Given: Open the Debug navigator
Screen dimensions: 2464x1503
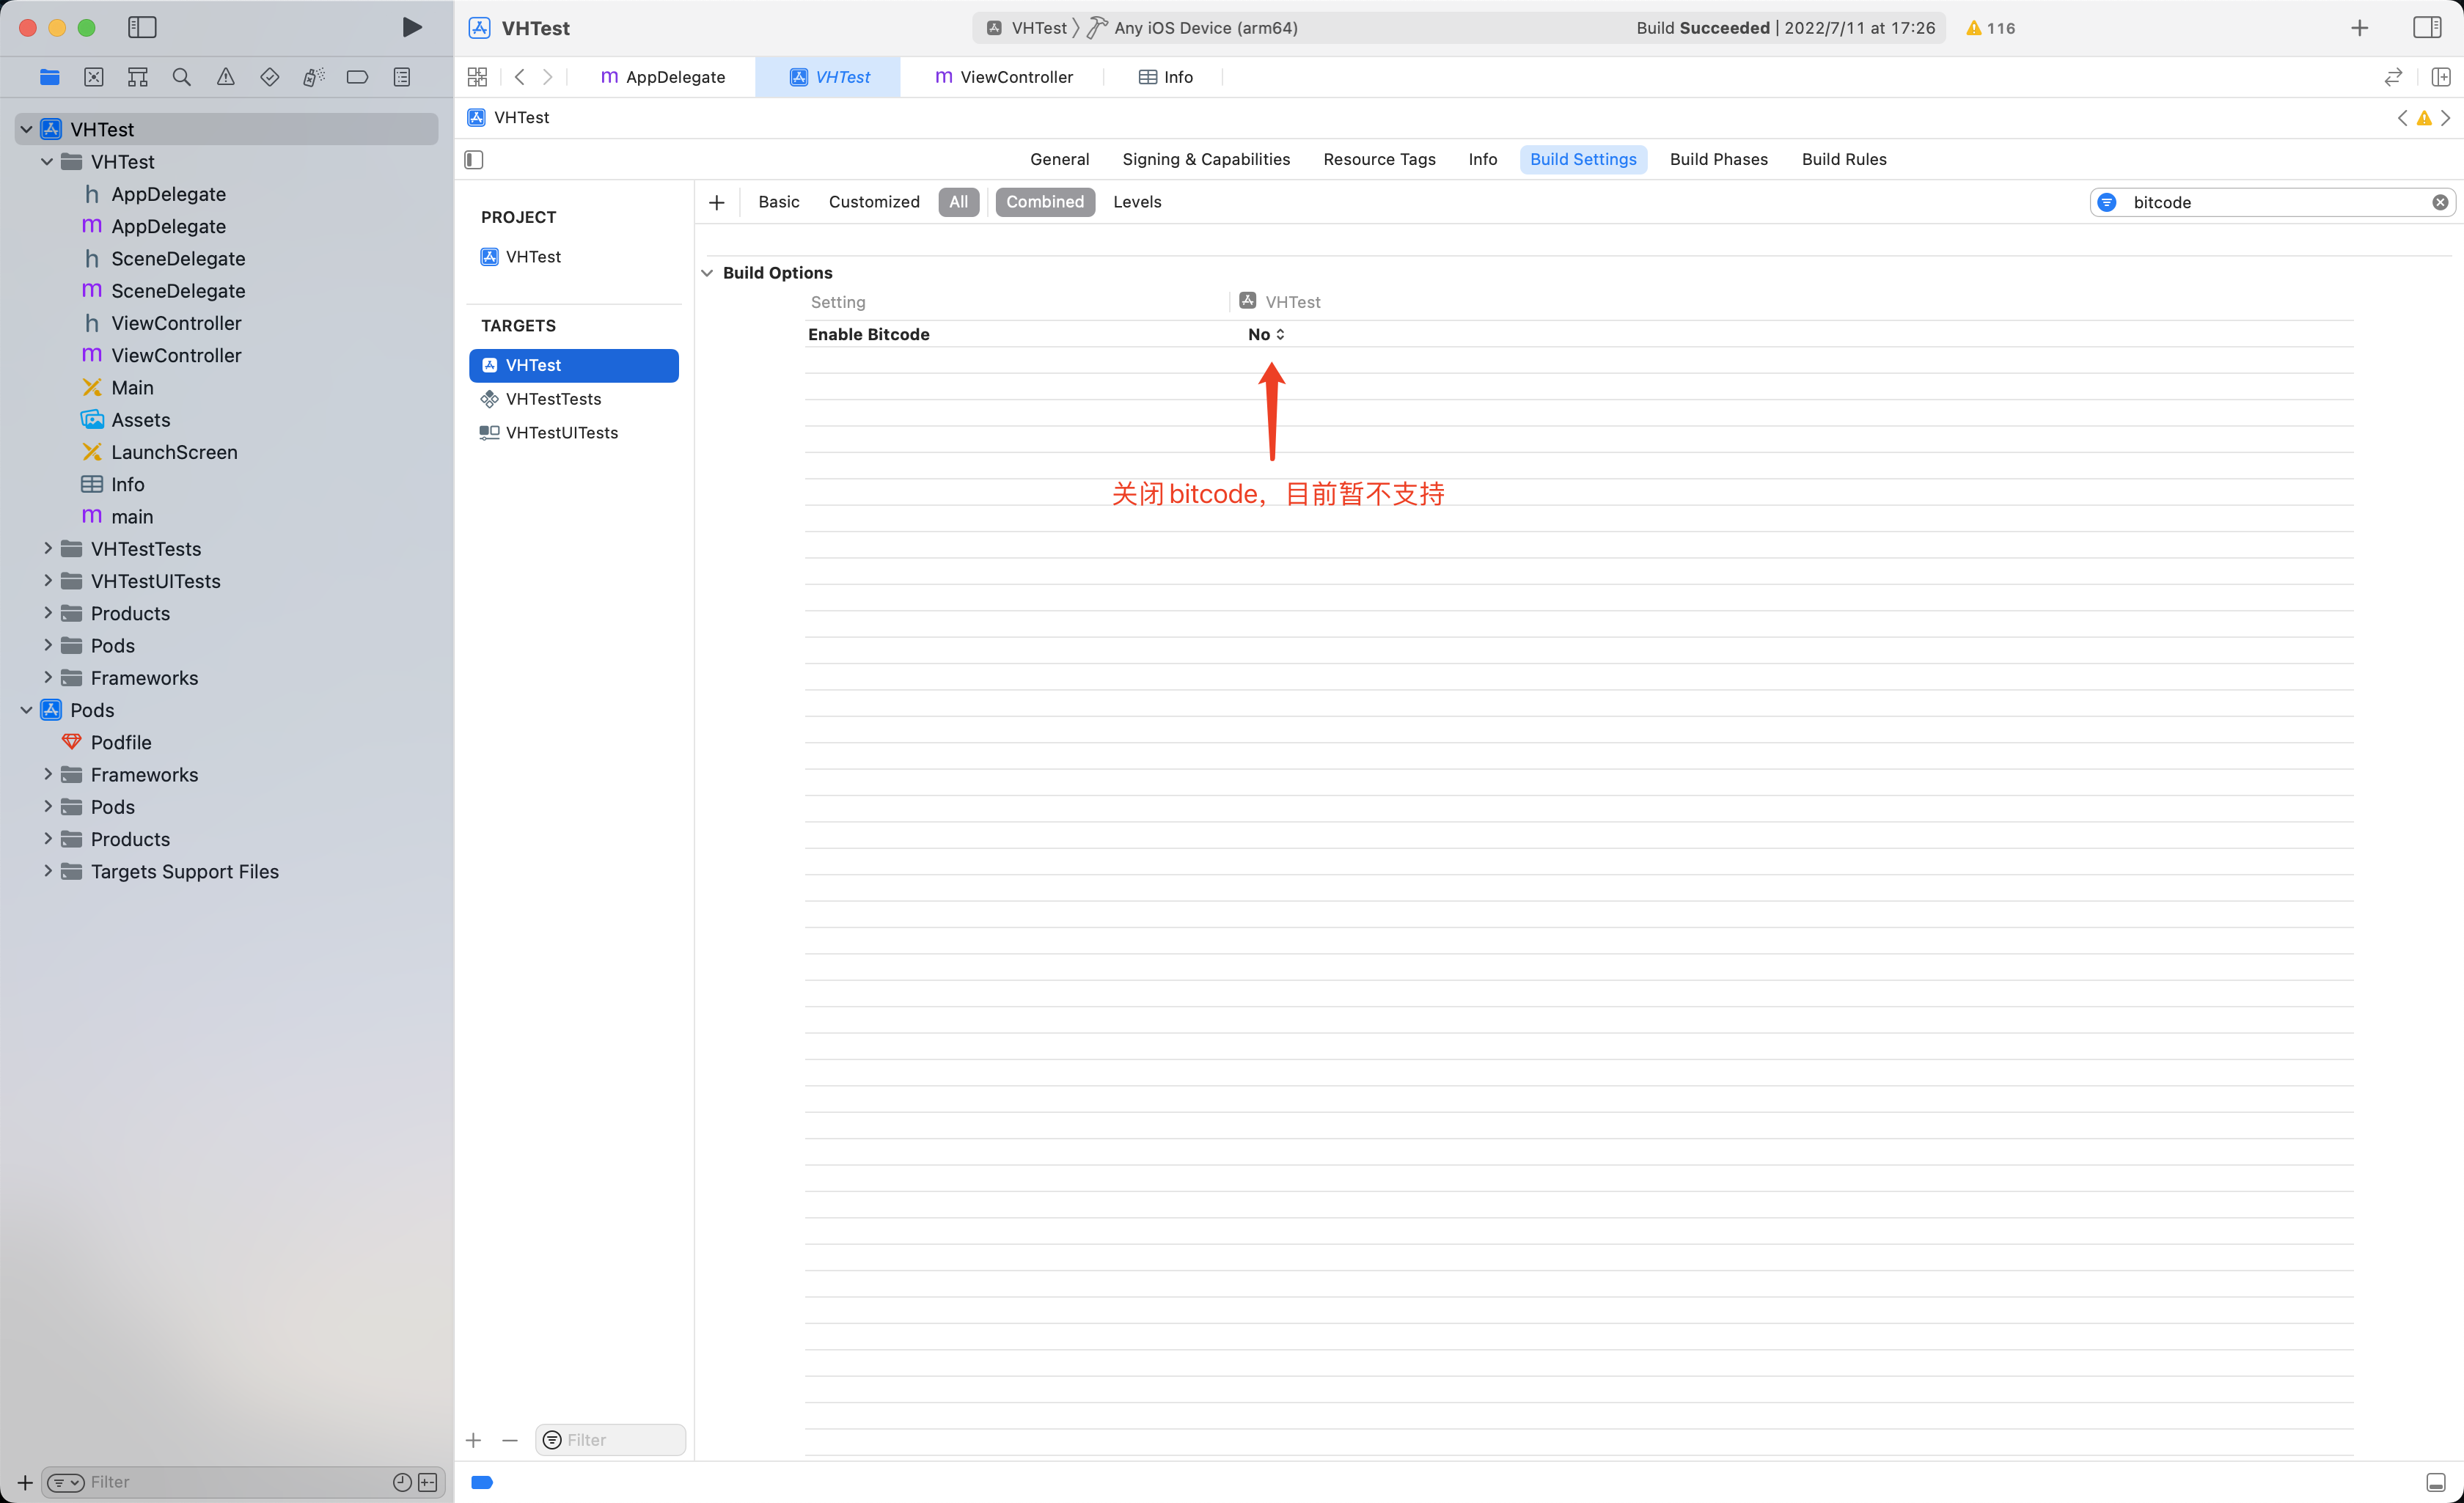Looking at the screenshot, I should click(x=314, y=77).
